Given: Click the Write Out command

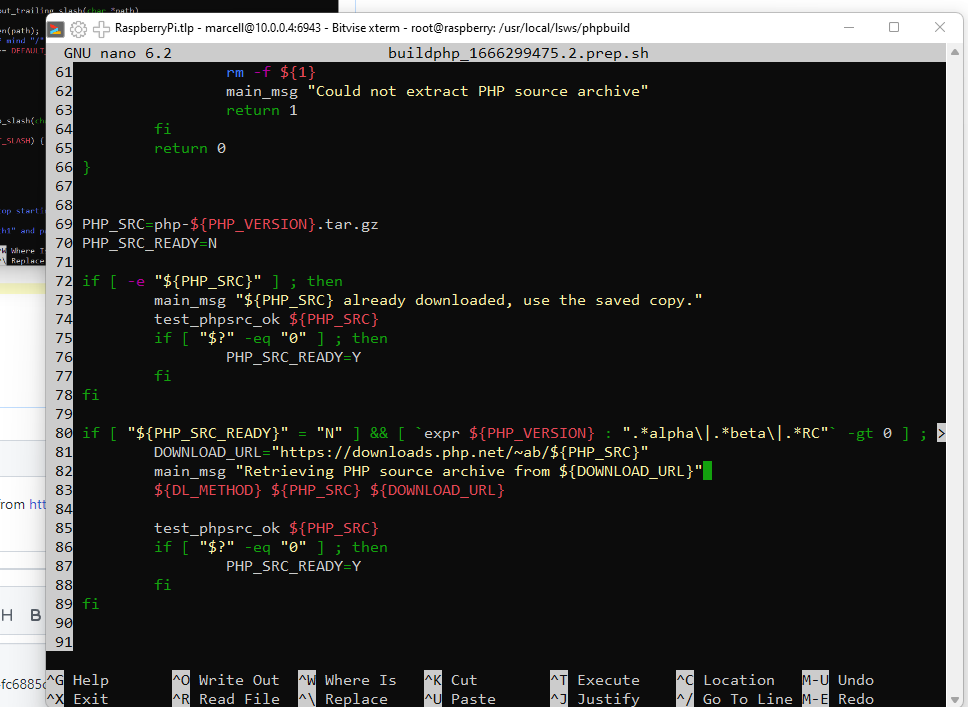Looking at the screenshot, I should [x=238, y=680].
